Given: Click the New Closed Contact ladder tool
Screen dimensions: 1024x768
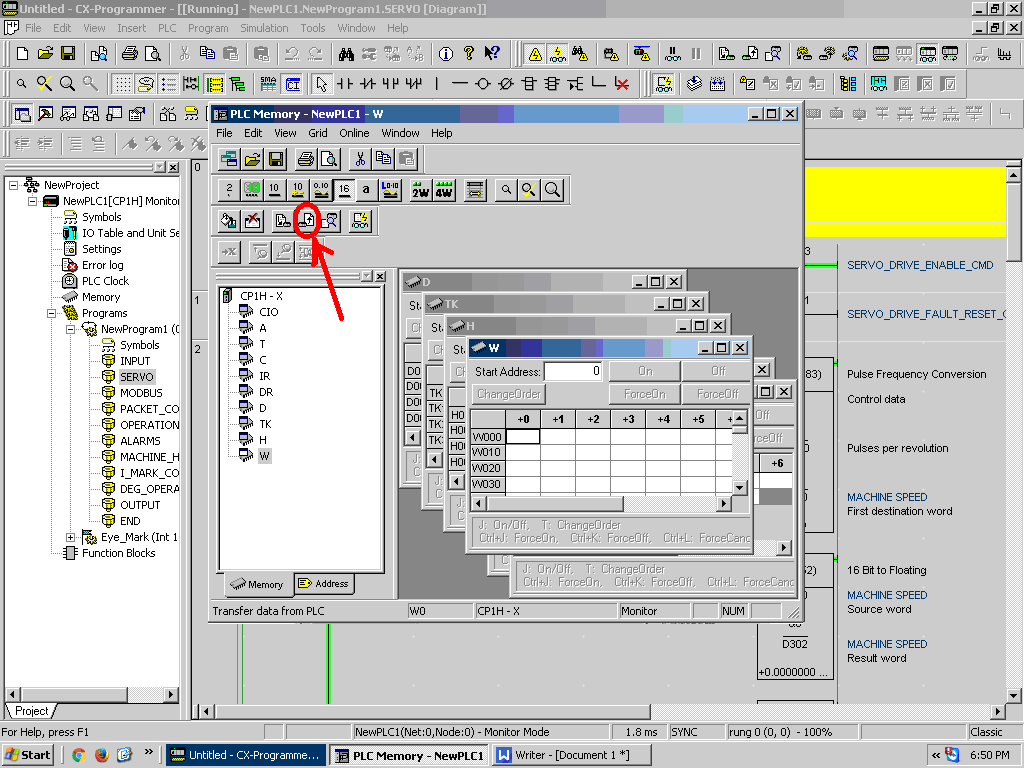Looking at the screenshot, I should (x=368, y=84).
